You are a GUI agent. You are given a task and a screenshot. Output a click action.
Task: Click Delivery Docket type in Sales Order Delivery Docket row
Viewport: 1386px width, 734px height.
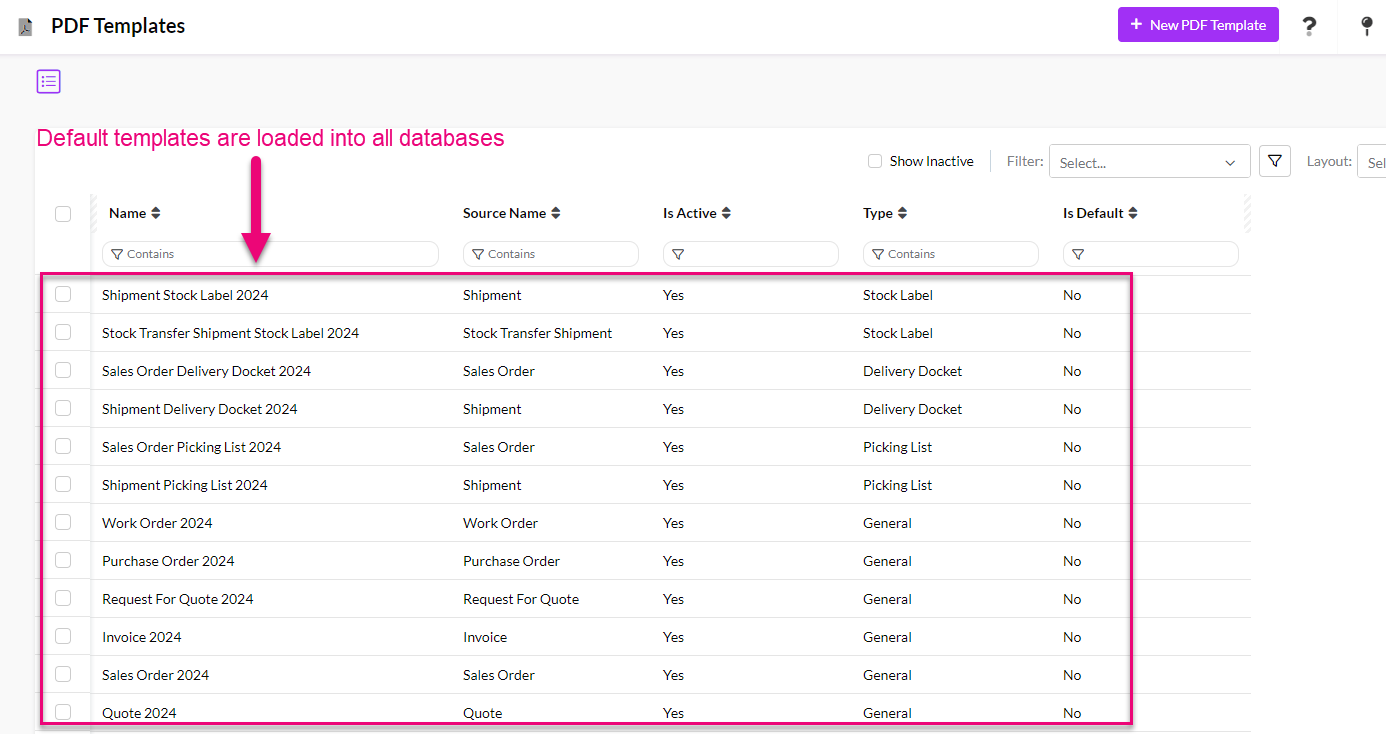(x=912, y=371)
